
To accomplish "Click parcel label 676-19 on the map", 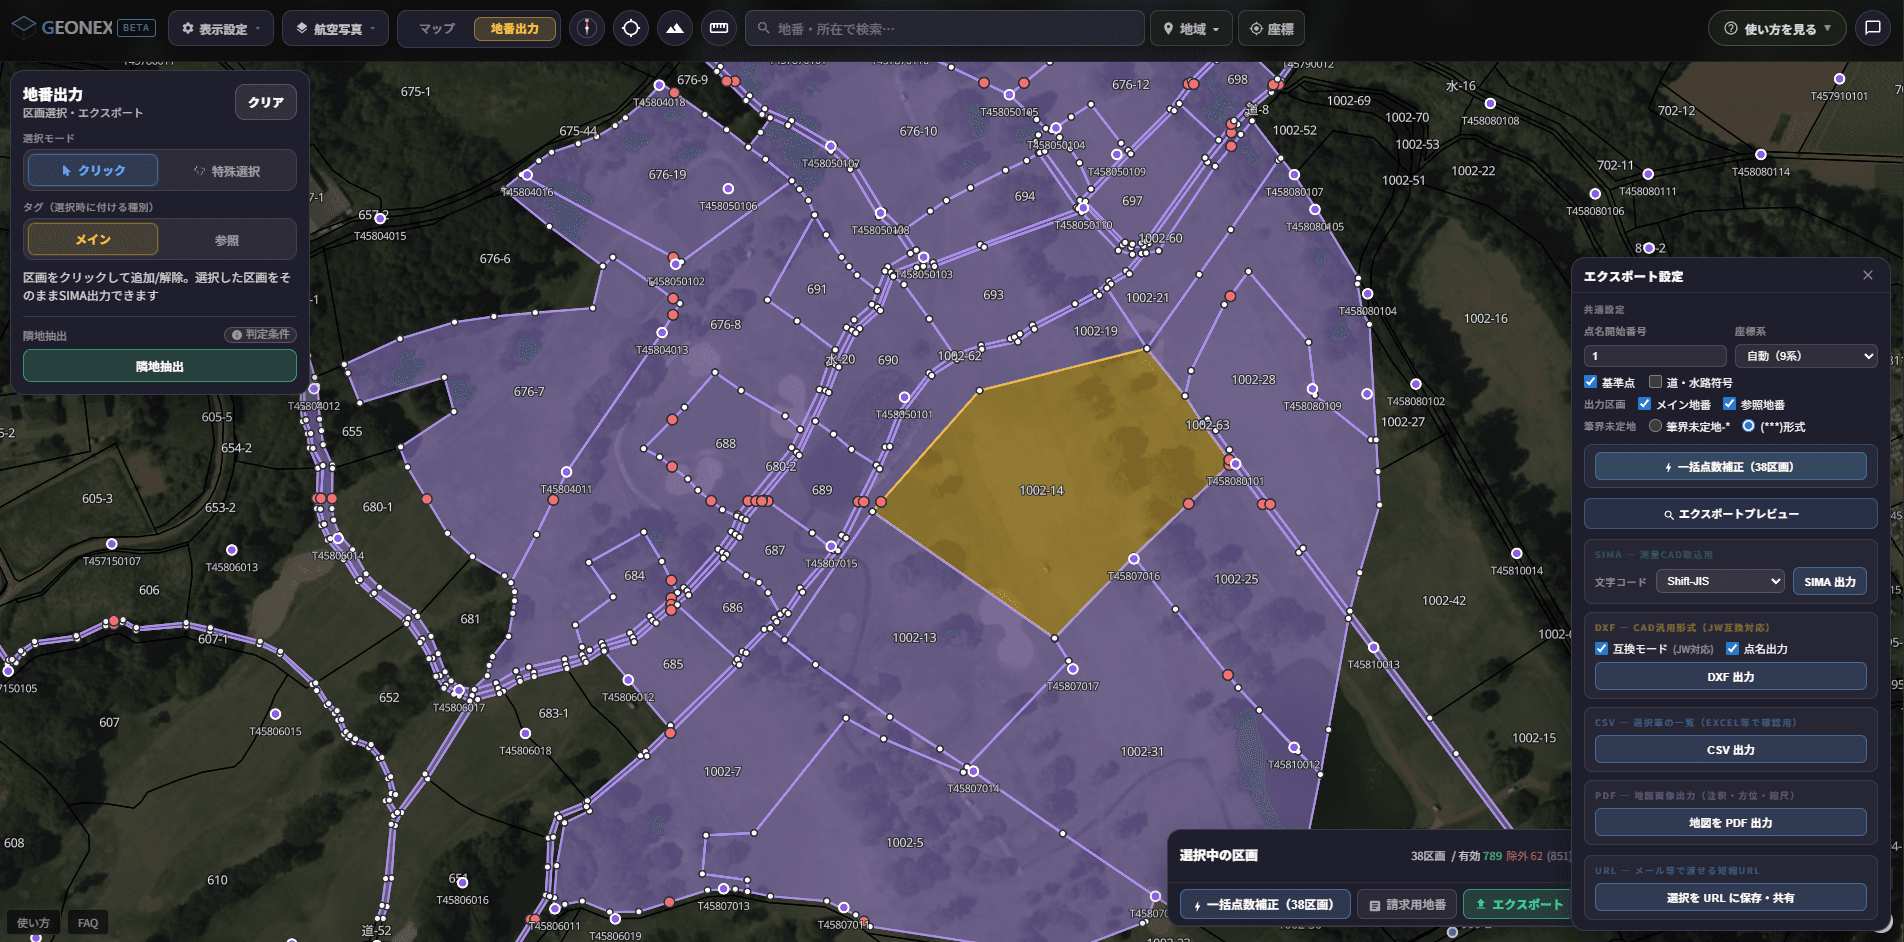I will click(668, 175).
